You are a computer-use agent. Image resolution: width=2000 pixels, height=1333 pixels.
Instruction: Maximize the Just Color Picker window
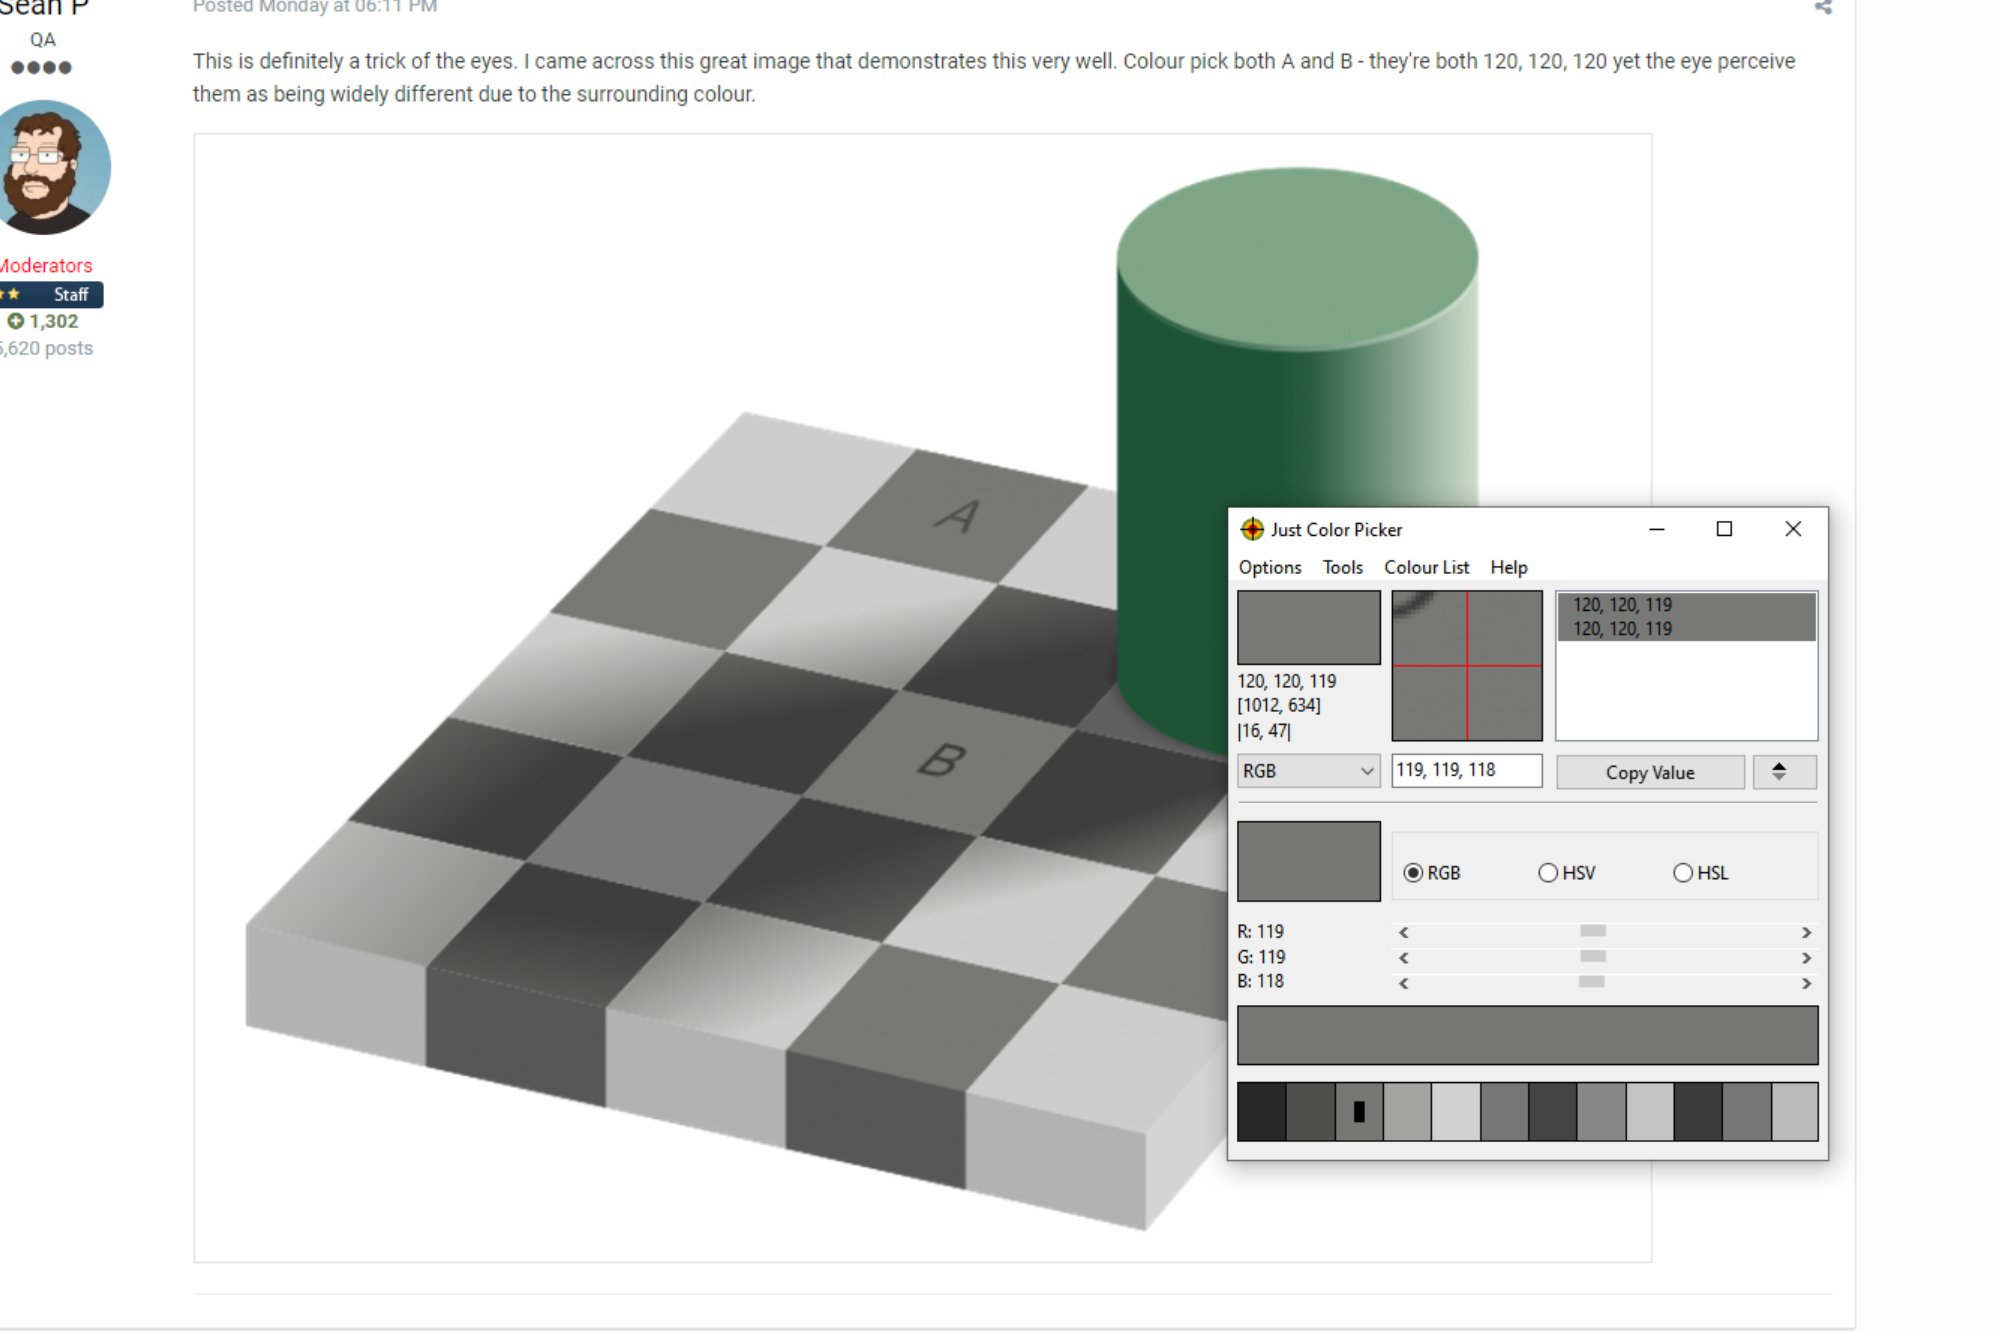coord(1724,529)
